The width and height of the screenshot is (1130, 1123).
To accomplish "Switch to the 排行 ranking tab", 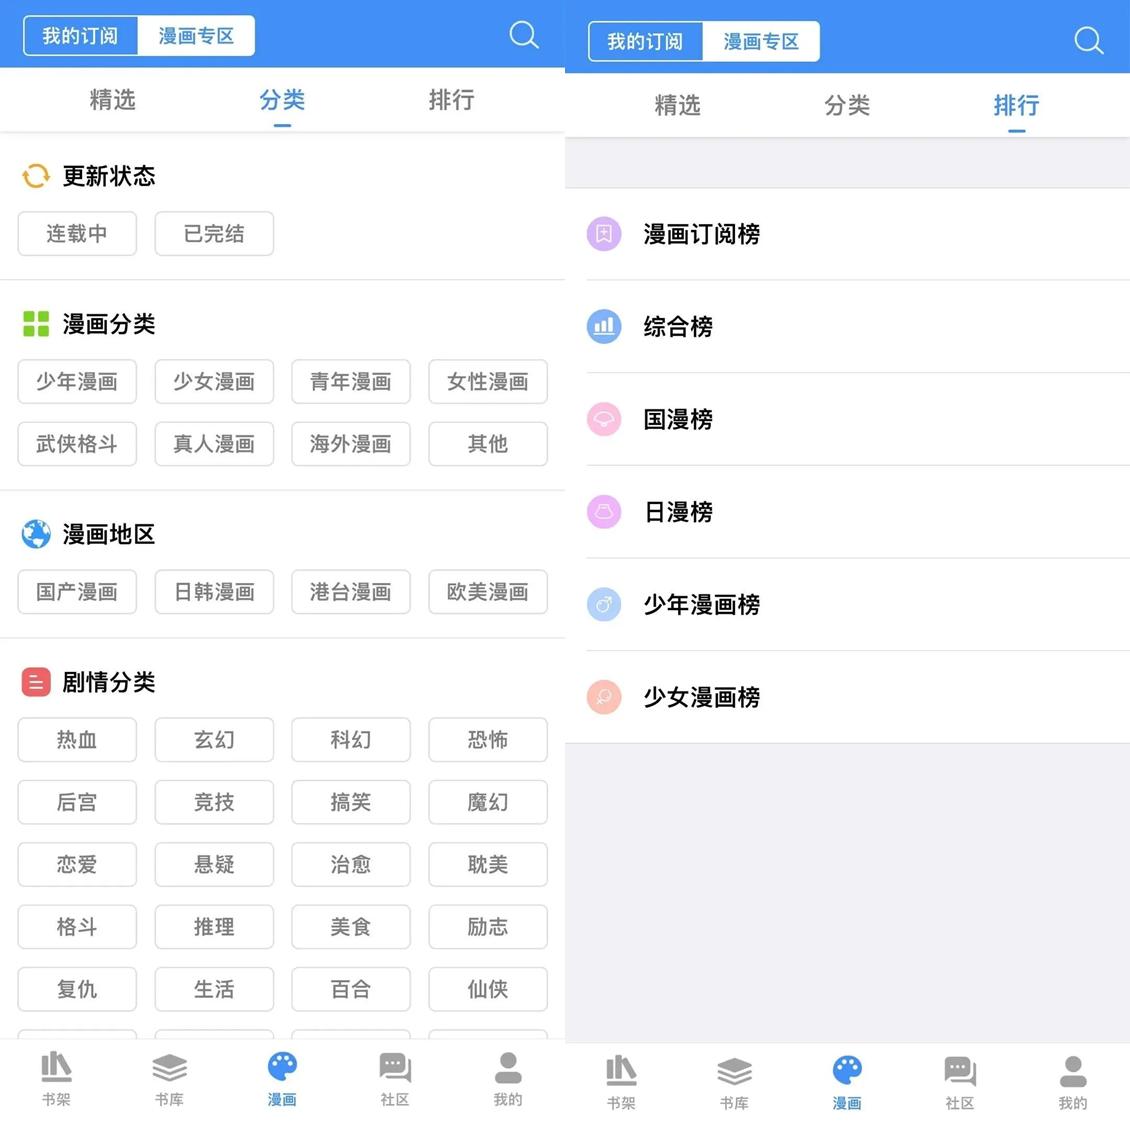I will (x=1016, y=105).
